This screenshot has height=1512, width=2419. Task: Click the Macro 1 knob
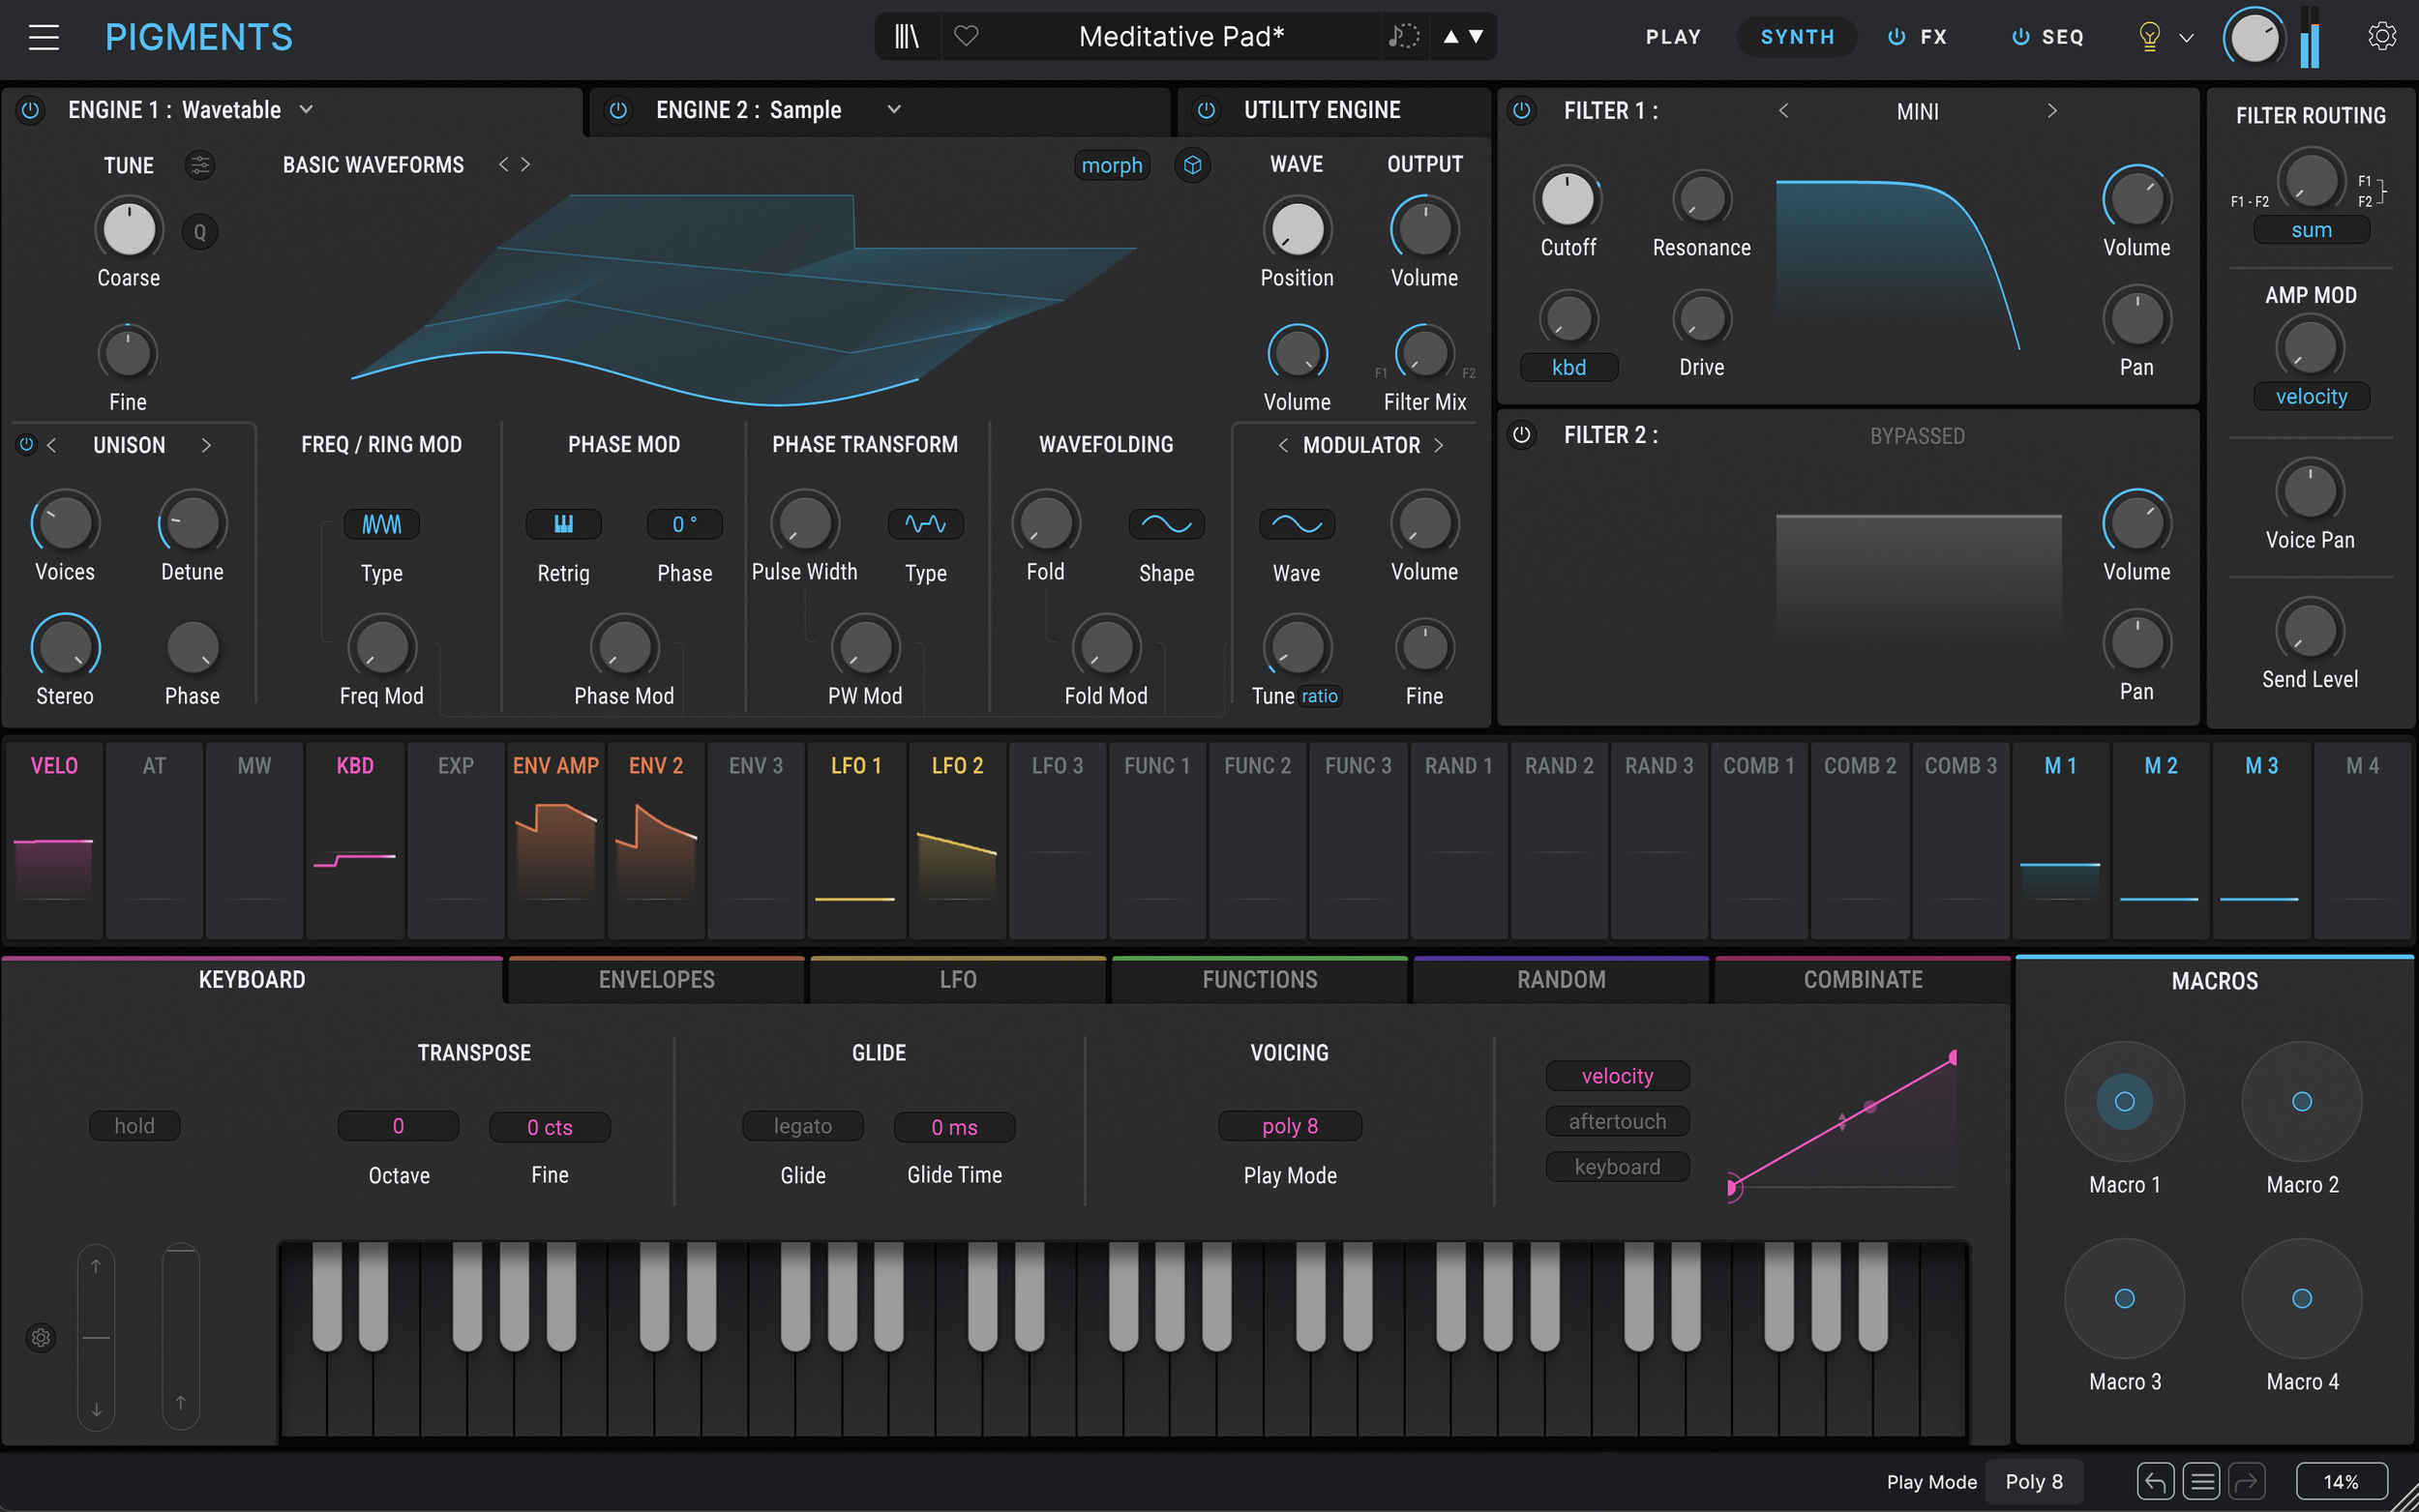pyautogui.click(x=2124, y=1101)
